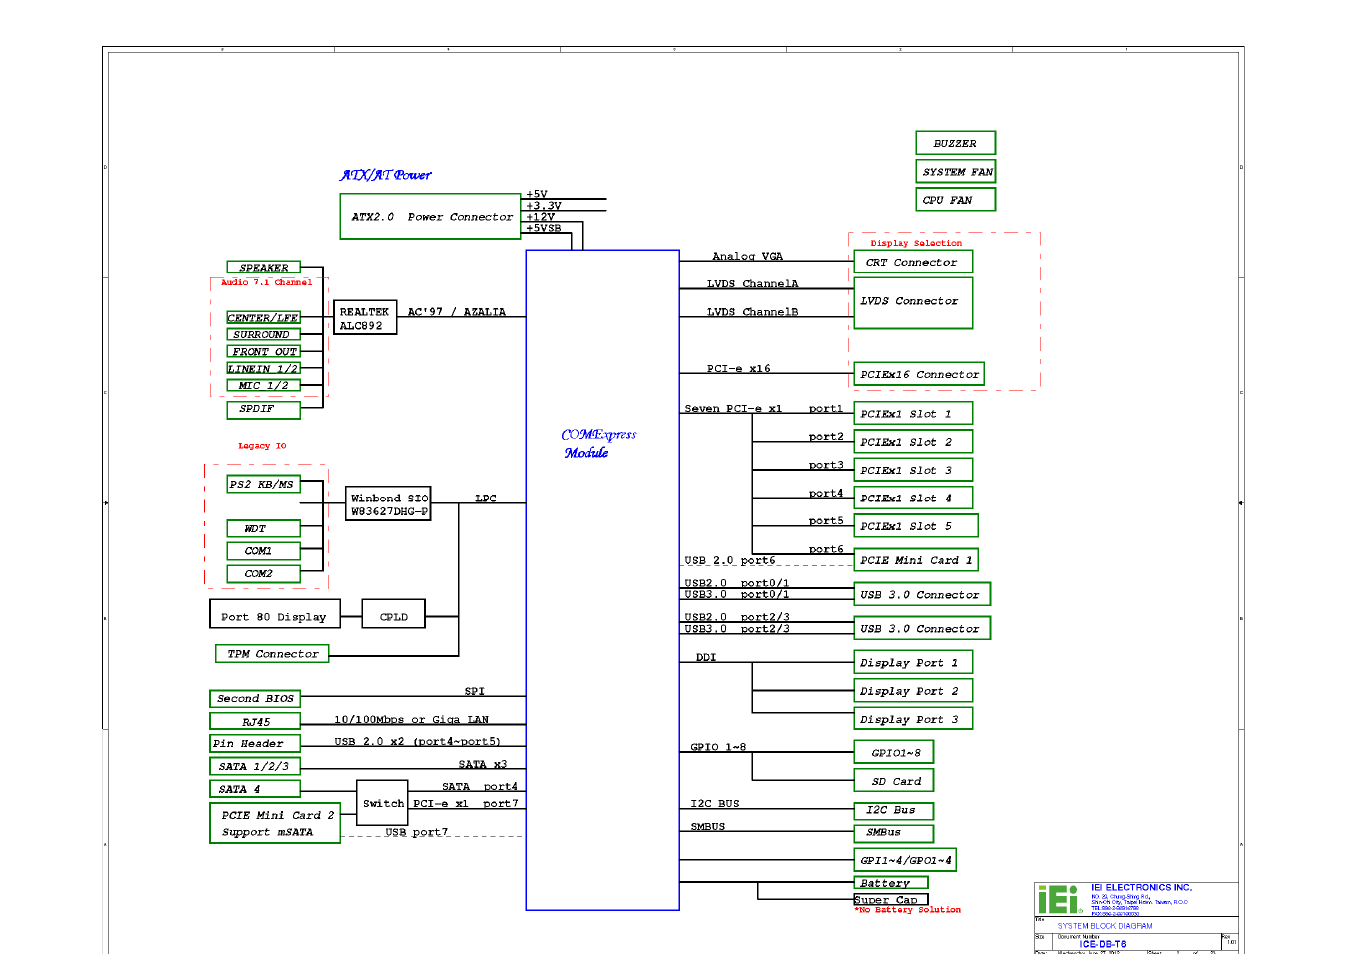Click the Display Port 3 box
The image size is (1350, 954).
point(913,719)
